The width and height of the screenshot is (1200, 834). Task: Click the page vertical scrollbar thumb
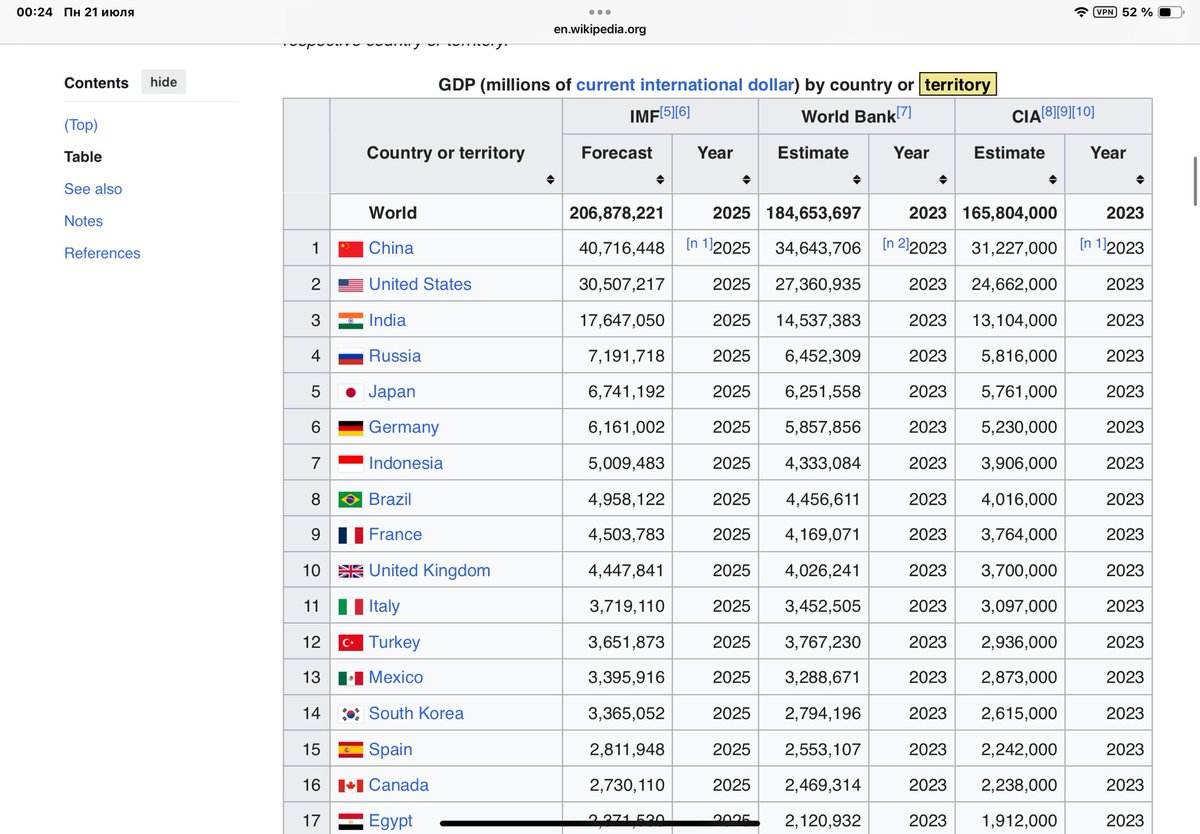click(x=1195, y=179)
